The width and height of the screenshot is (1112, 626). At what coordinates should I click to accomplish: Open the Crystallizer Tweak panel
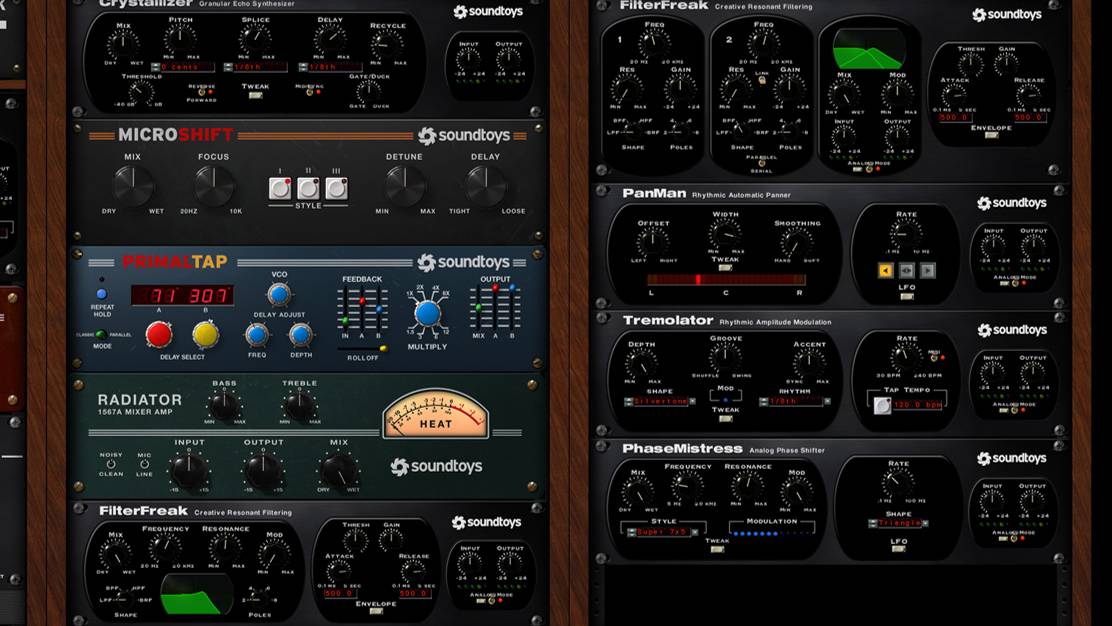[x=255, y=95]
